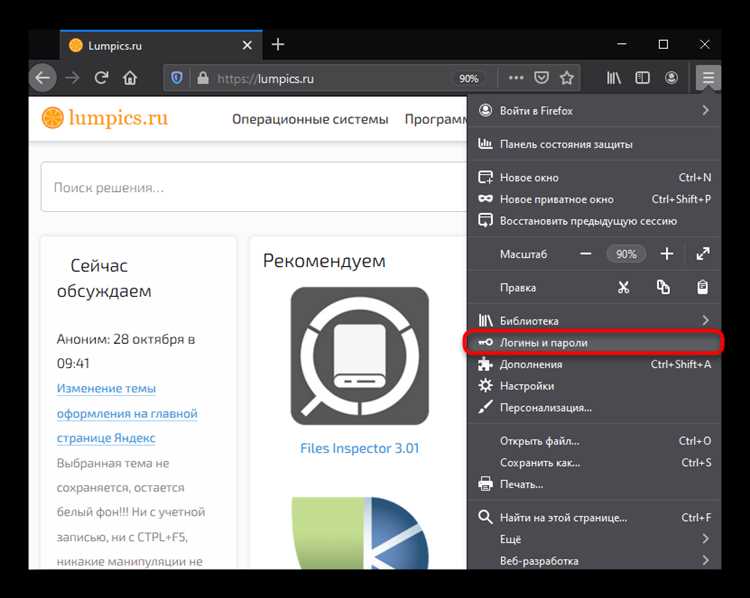The height and width of the screenshot is (598, 750).
Task: Bookmark this page with the star
Action: tap(567, 78)
